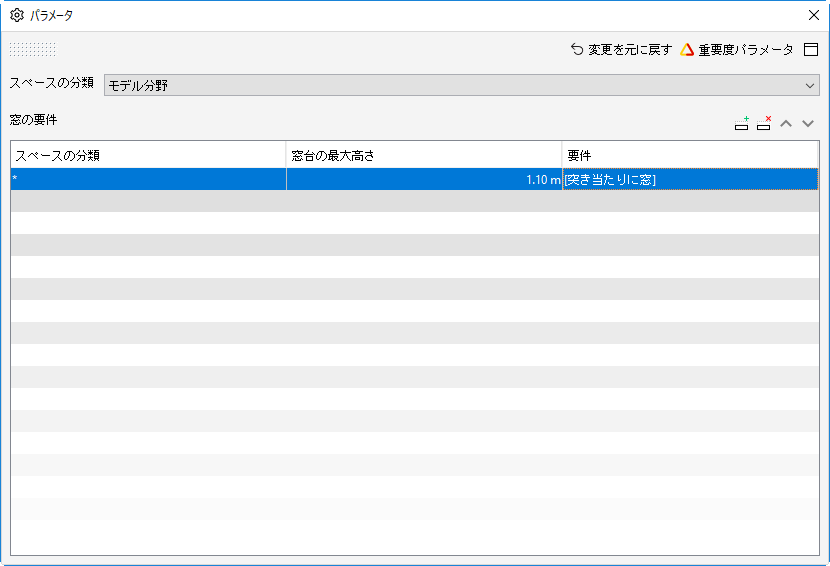Click the 窓の要件 section label
The image size is (830, 566).
click(x=33, y=120)
